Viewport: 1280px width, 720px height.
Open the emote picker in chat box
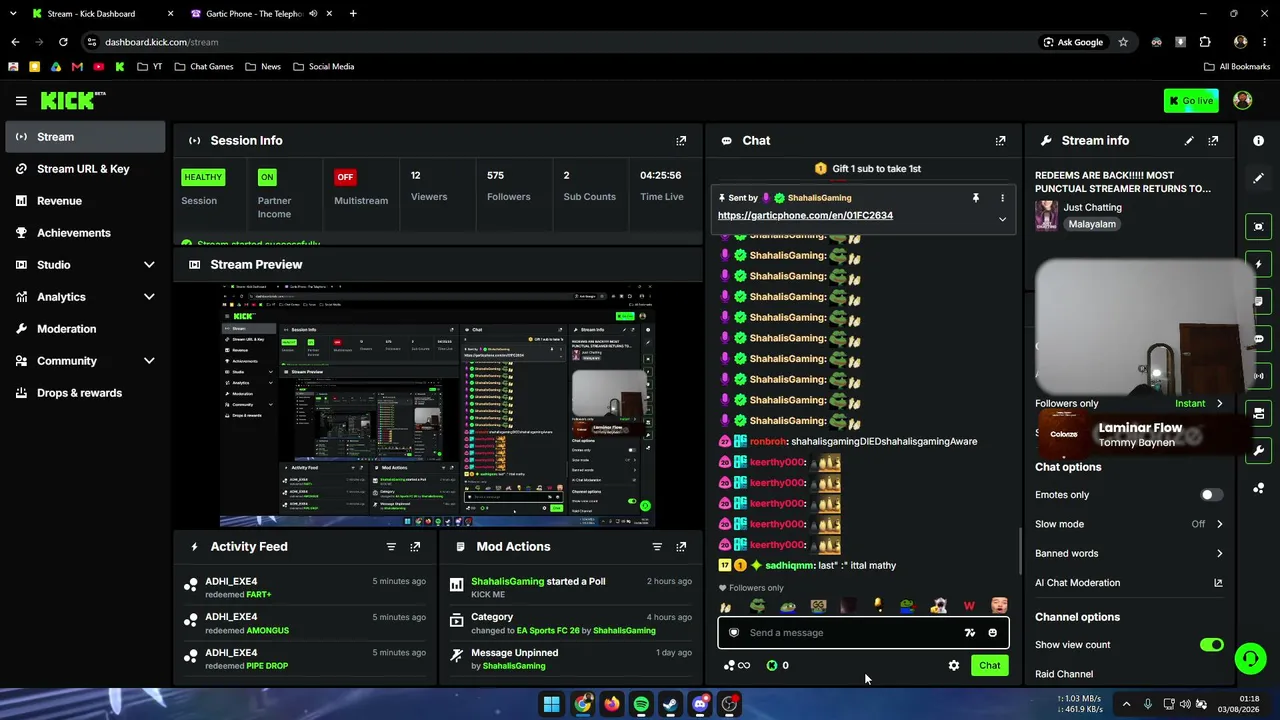[992, 633]
